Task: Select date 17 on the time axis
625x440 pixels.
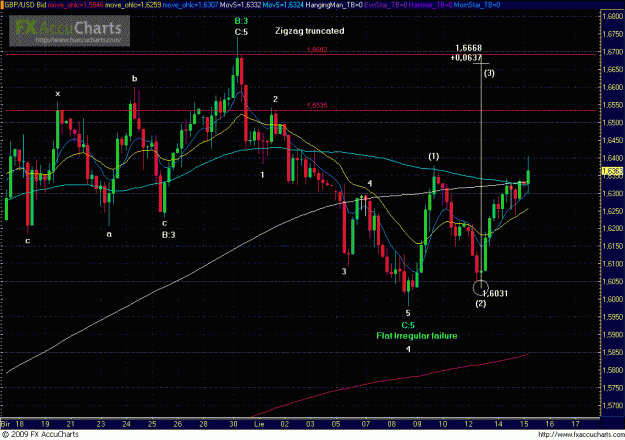Action: tap(576, 424)
